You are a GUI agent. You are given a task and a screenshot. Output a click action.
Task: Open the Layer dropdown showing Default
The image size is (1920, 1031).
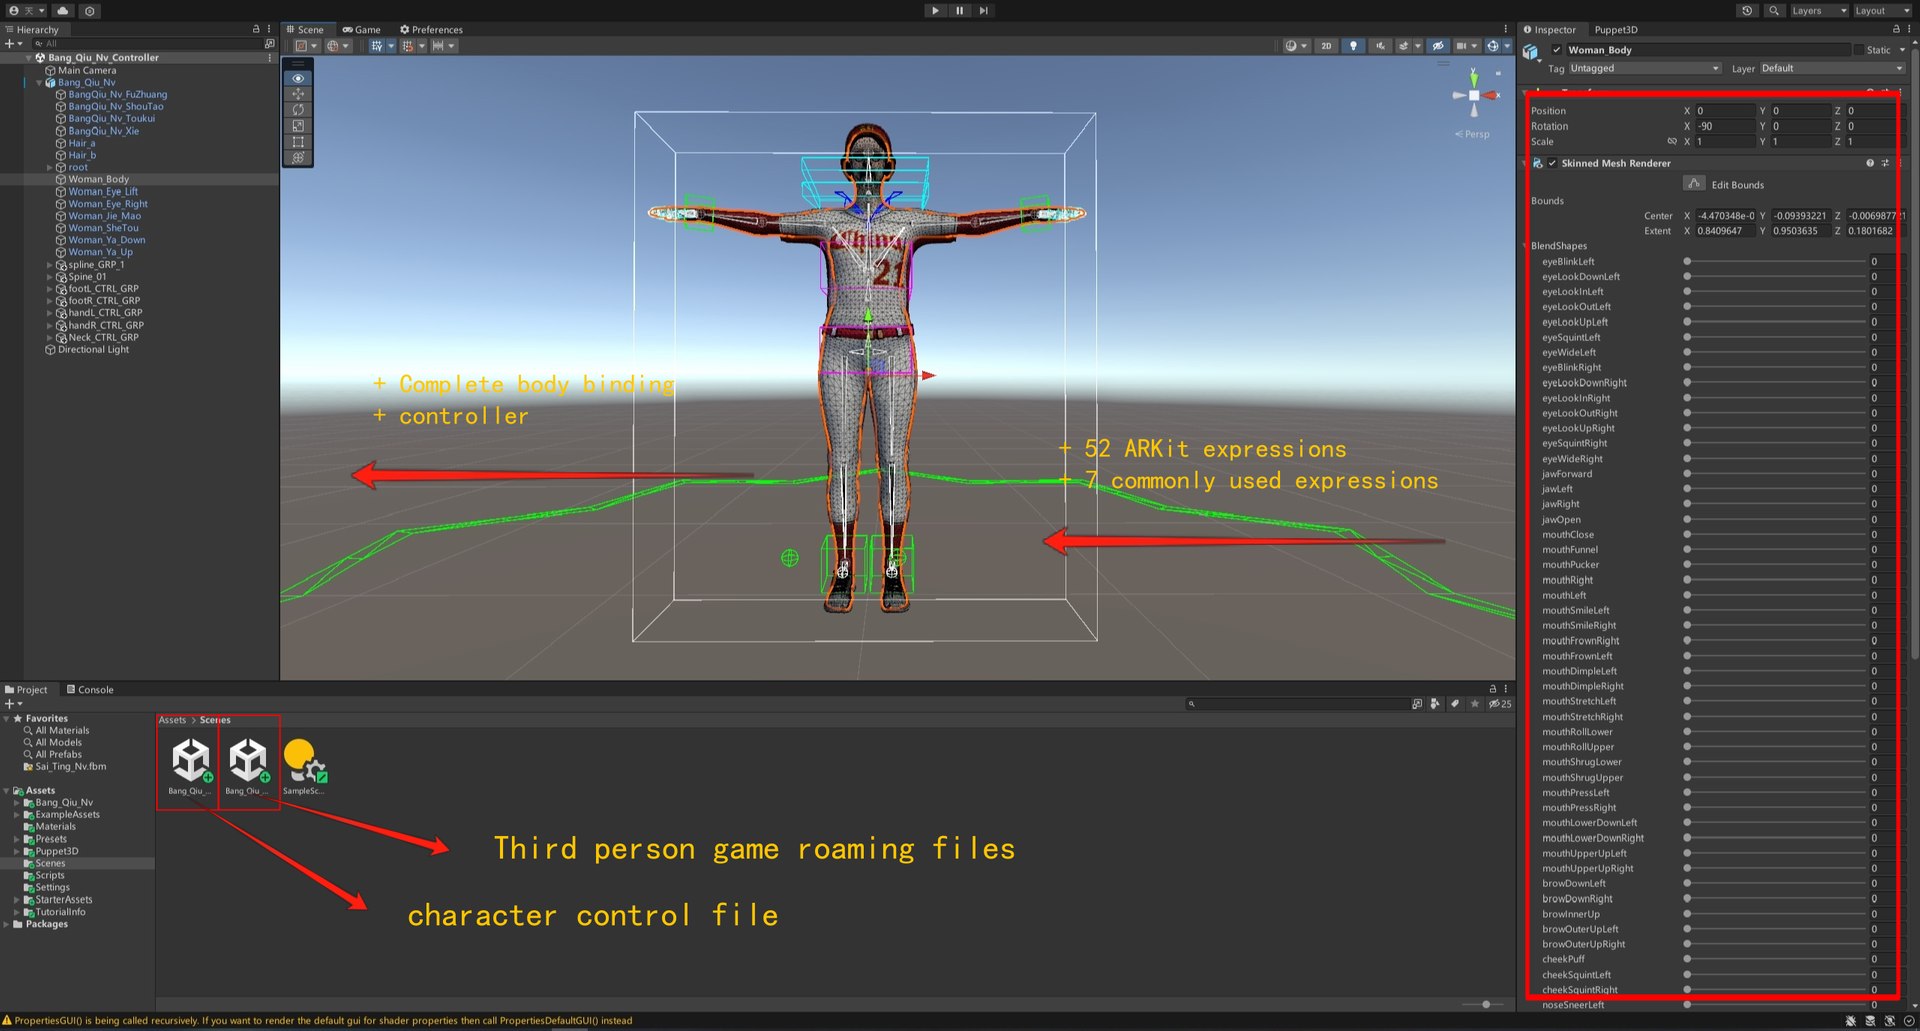tap(1831, 69)
